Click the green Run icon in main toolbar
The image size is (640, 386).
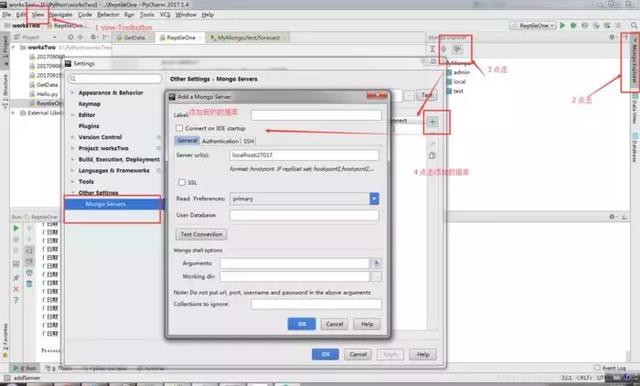tap(562, 25)
